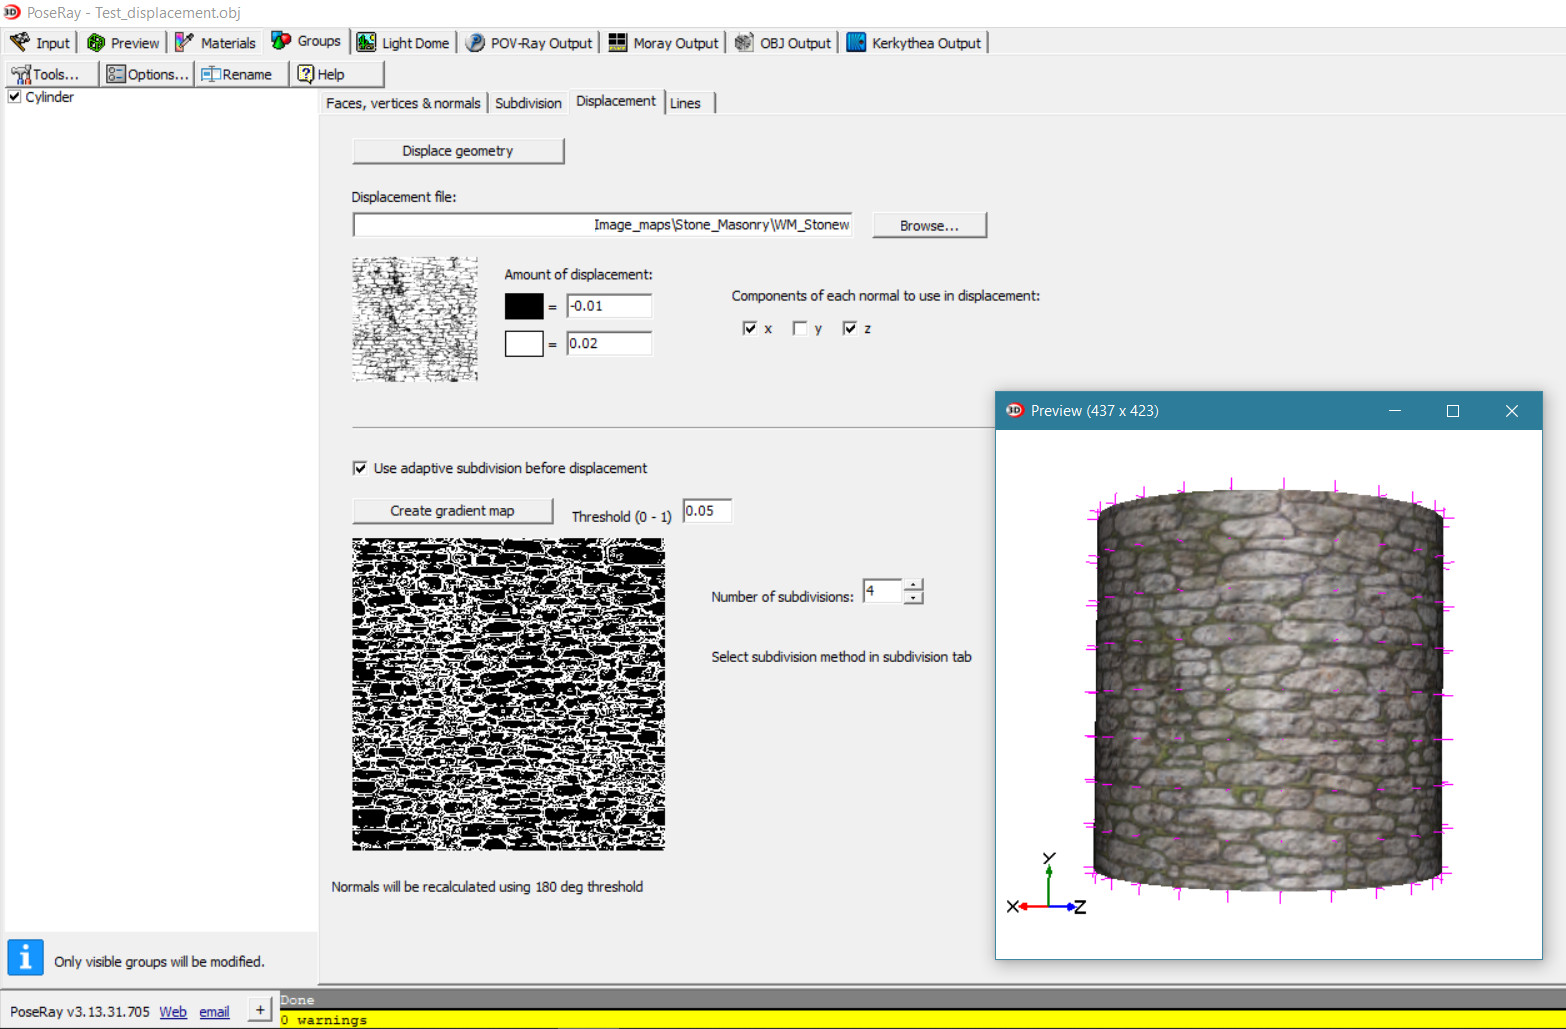Switch to the Subdivision tab
The image size is (1566, 1029).
coord(528,103)
